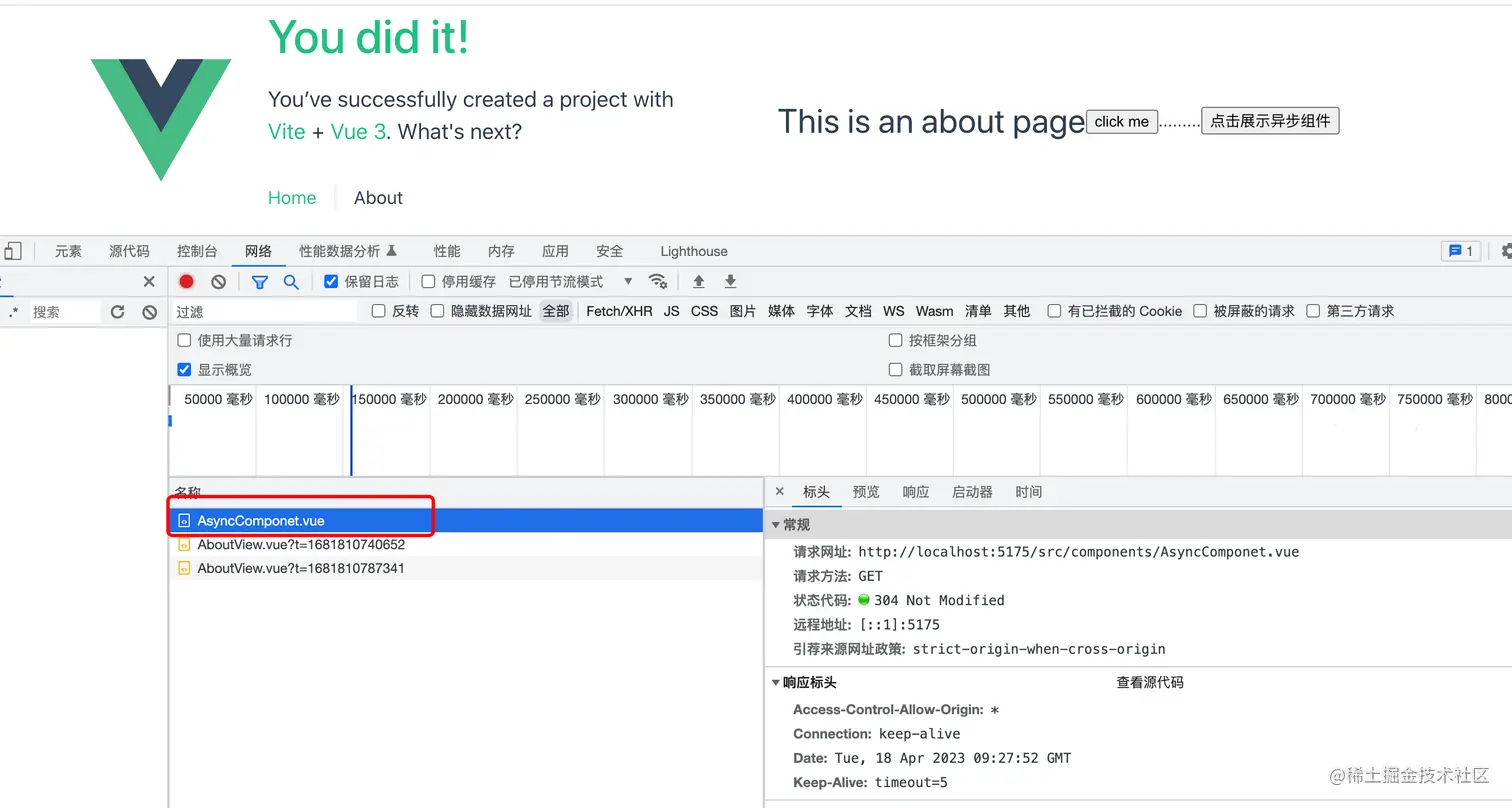Filter requests by JS type

672,311
